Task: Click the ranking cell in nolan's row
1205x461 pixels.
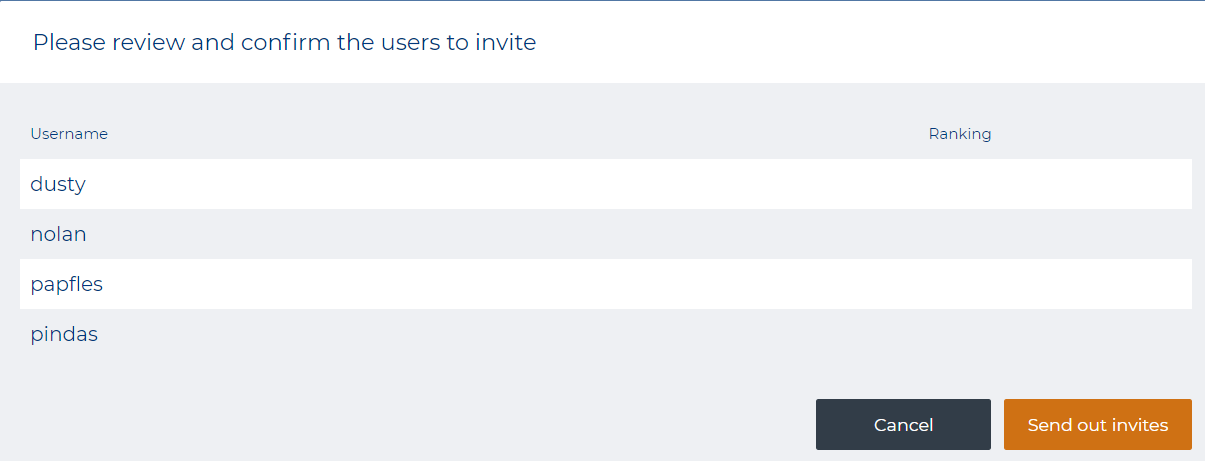Action: tap(959, 234)
